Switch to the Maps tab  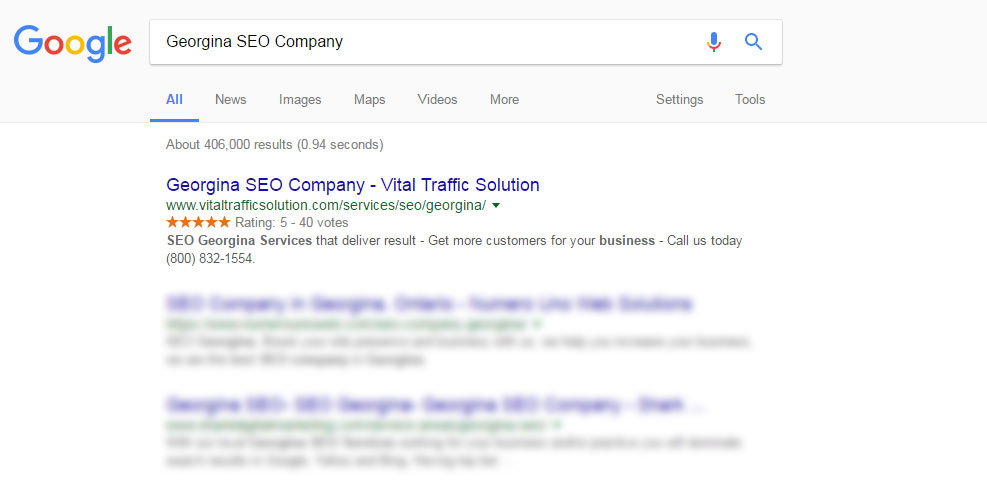(x=369, y=99)
